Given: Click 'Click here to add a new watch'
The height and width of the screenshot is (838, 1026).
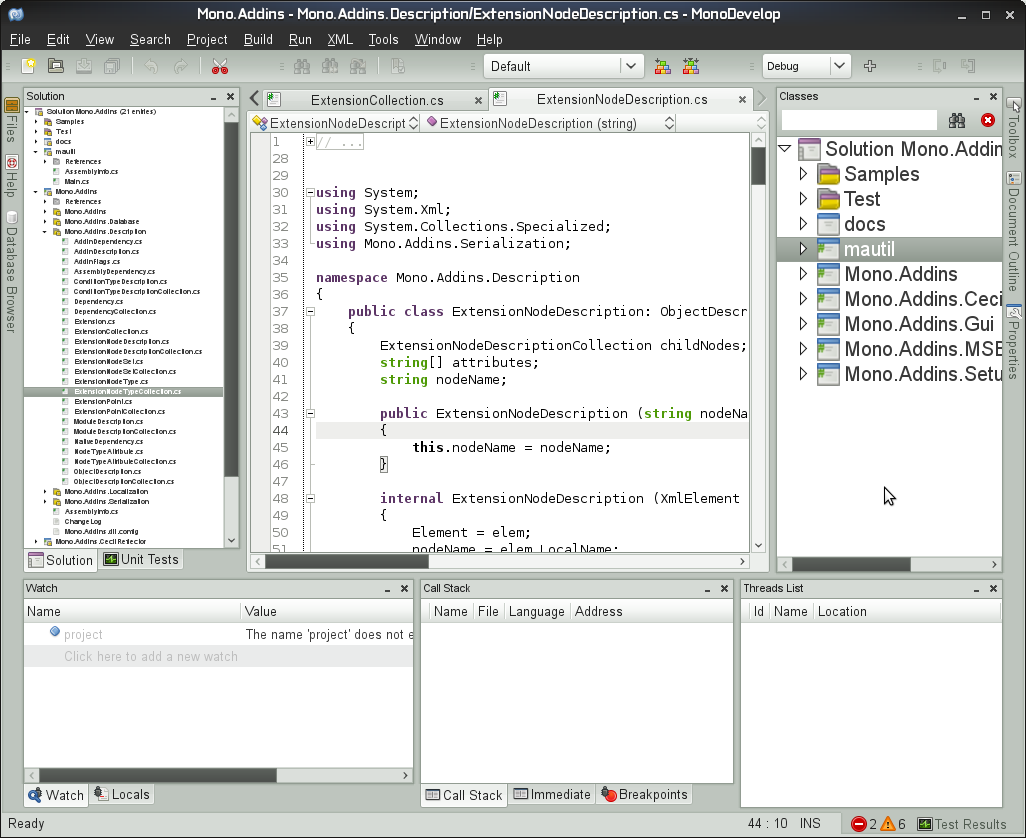Looking at the screenshot, I should click(151, 656).
